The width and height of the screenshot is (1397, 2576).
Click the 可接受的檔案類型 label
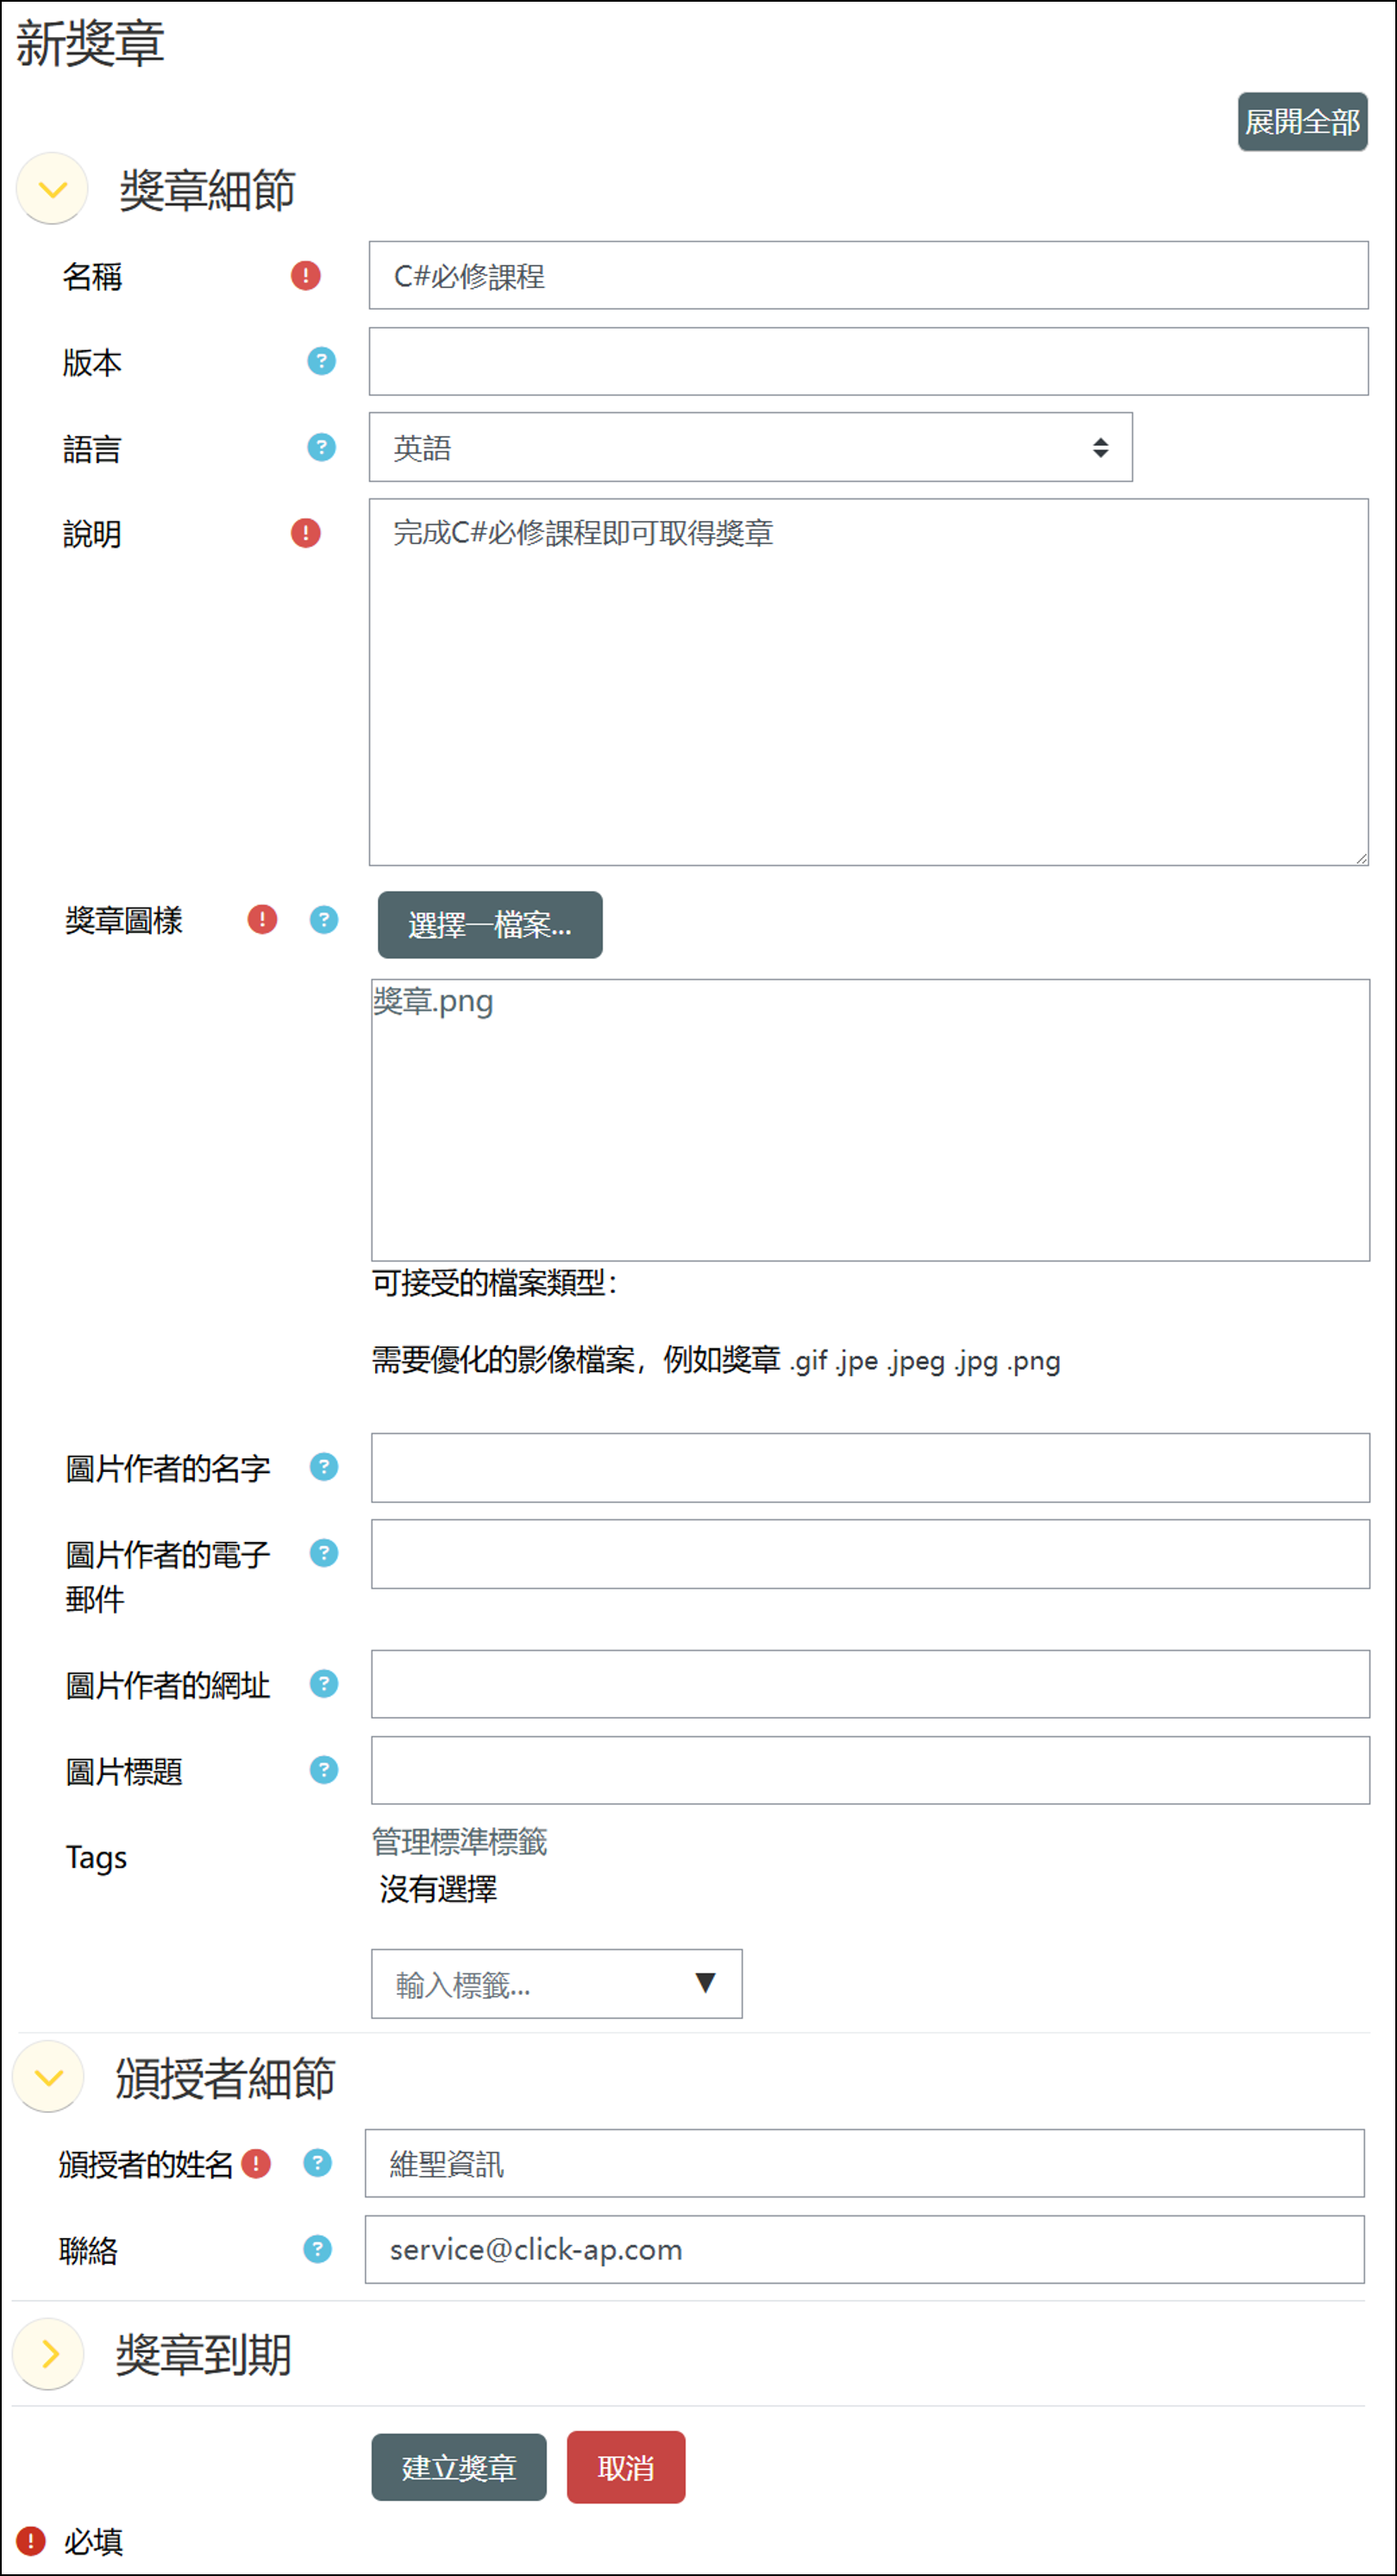click(x=495, y=1283)
